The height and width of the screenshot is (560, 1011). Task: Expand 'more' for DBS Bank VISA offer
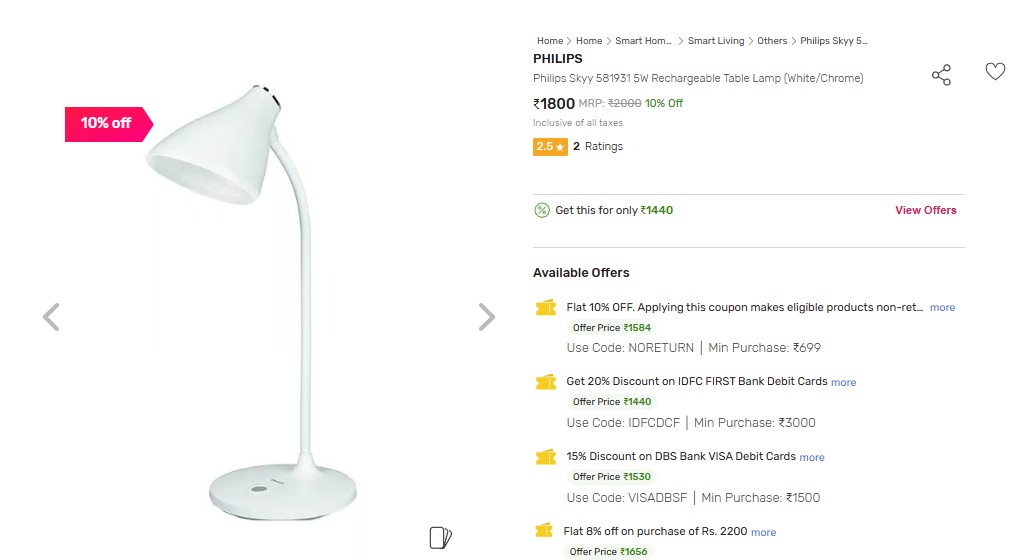[x=812, y=457]
